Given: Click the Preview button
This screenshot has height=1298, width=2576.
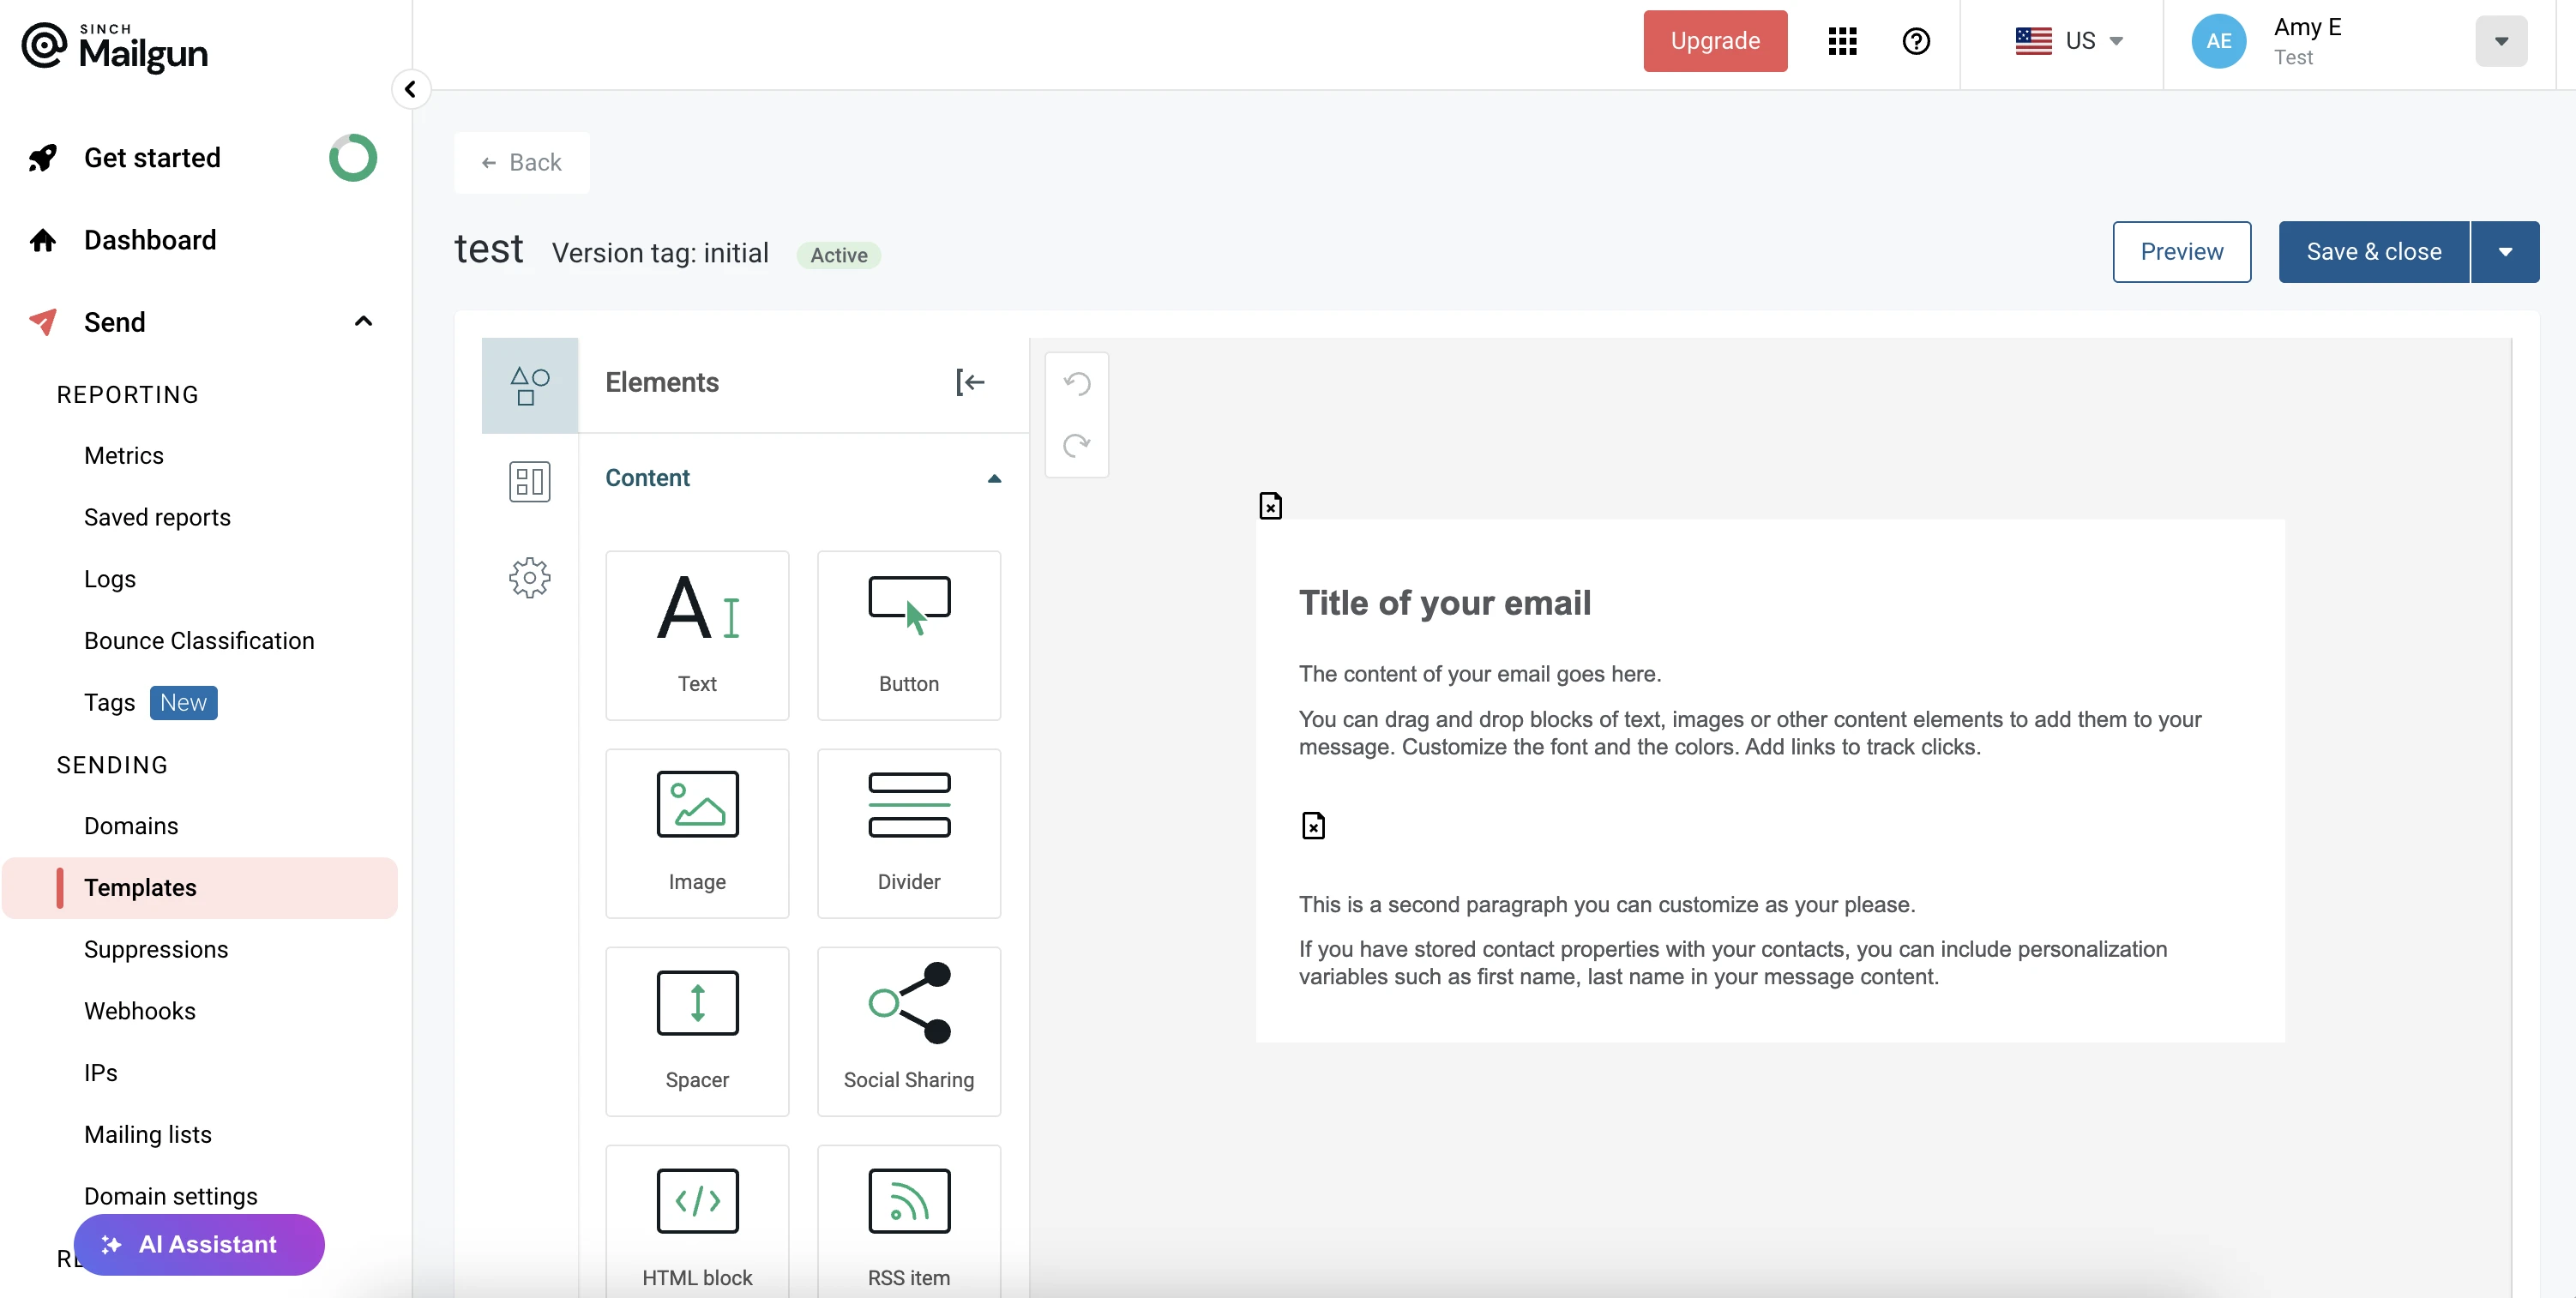Looking at the screenshot, I should click(2181, 252).
